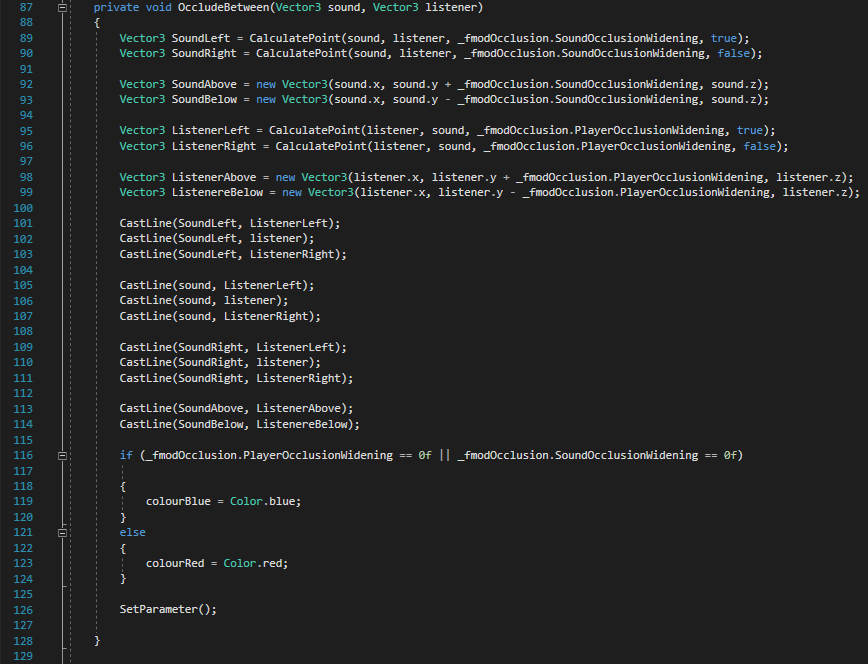Click the 'false' keyword on line 90

coord(733,54)
